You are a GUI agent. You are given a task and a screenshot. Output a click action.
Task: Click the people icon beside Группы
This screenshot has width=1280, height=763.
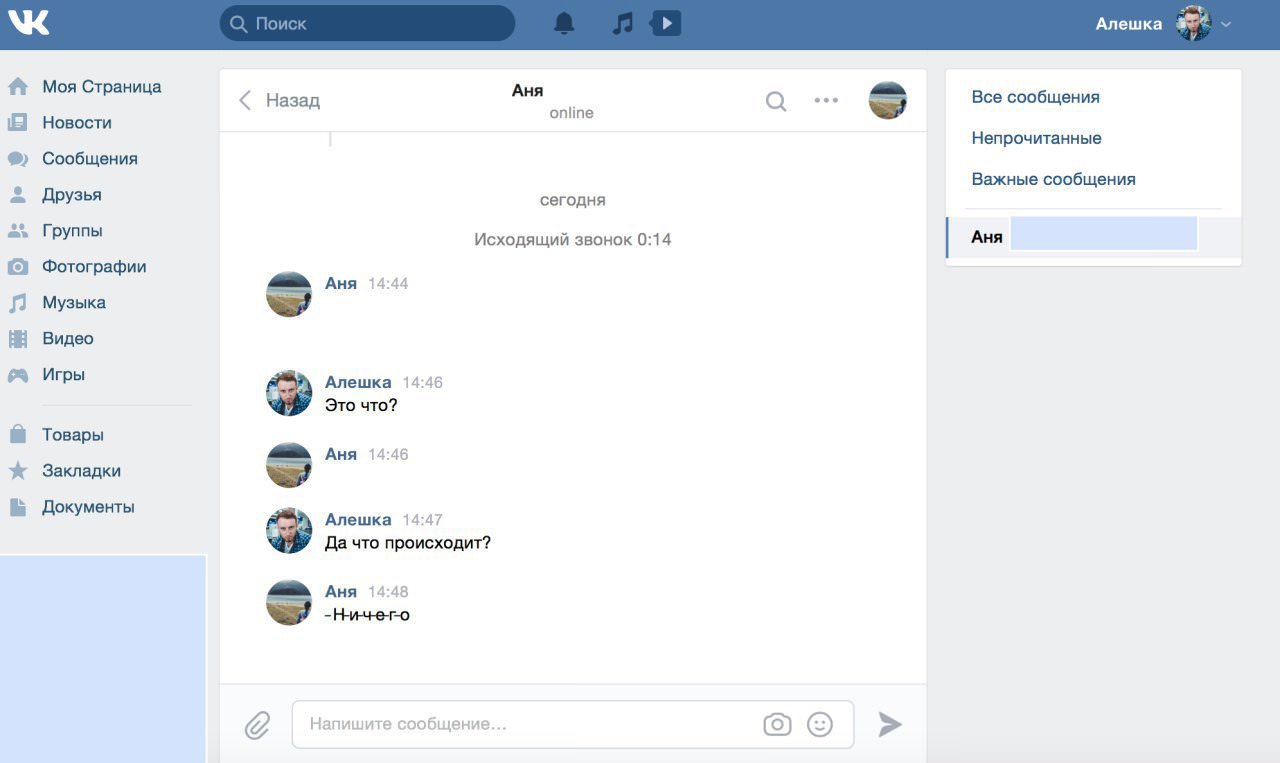(x=18, y=231)
